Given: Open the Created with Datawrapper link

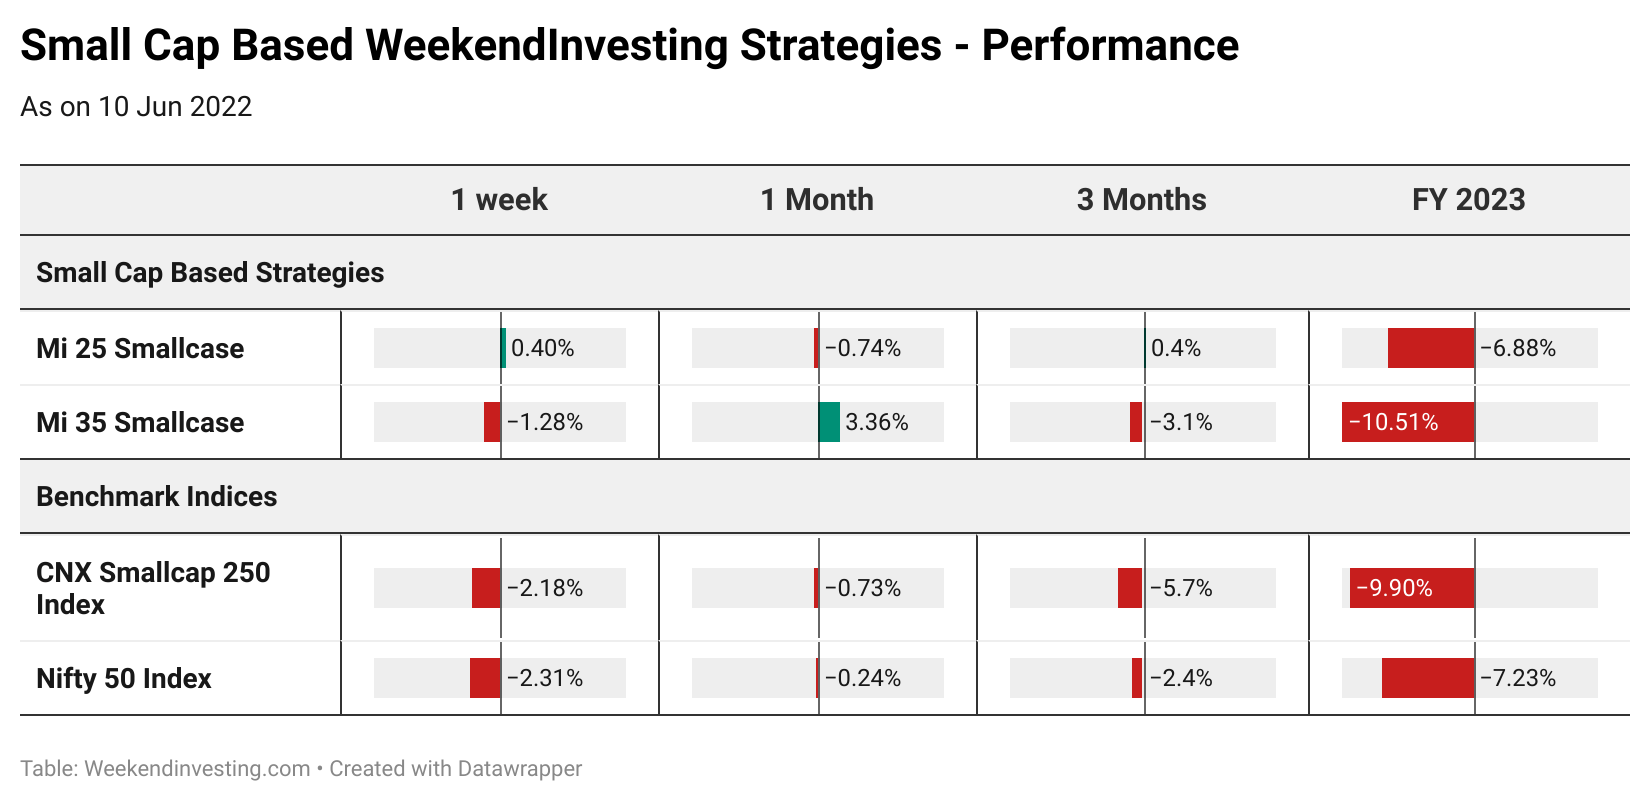Looking at the screenshot, I should pyautogui.click(x=456, y=769).
